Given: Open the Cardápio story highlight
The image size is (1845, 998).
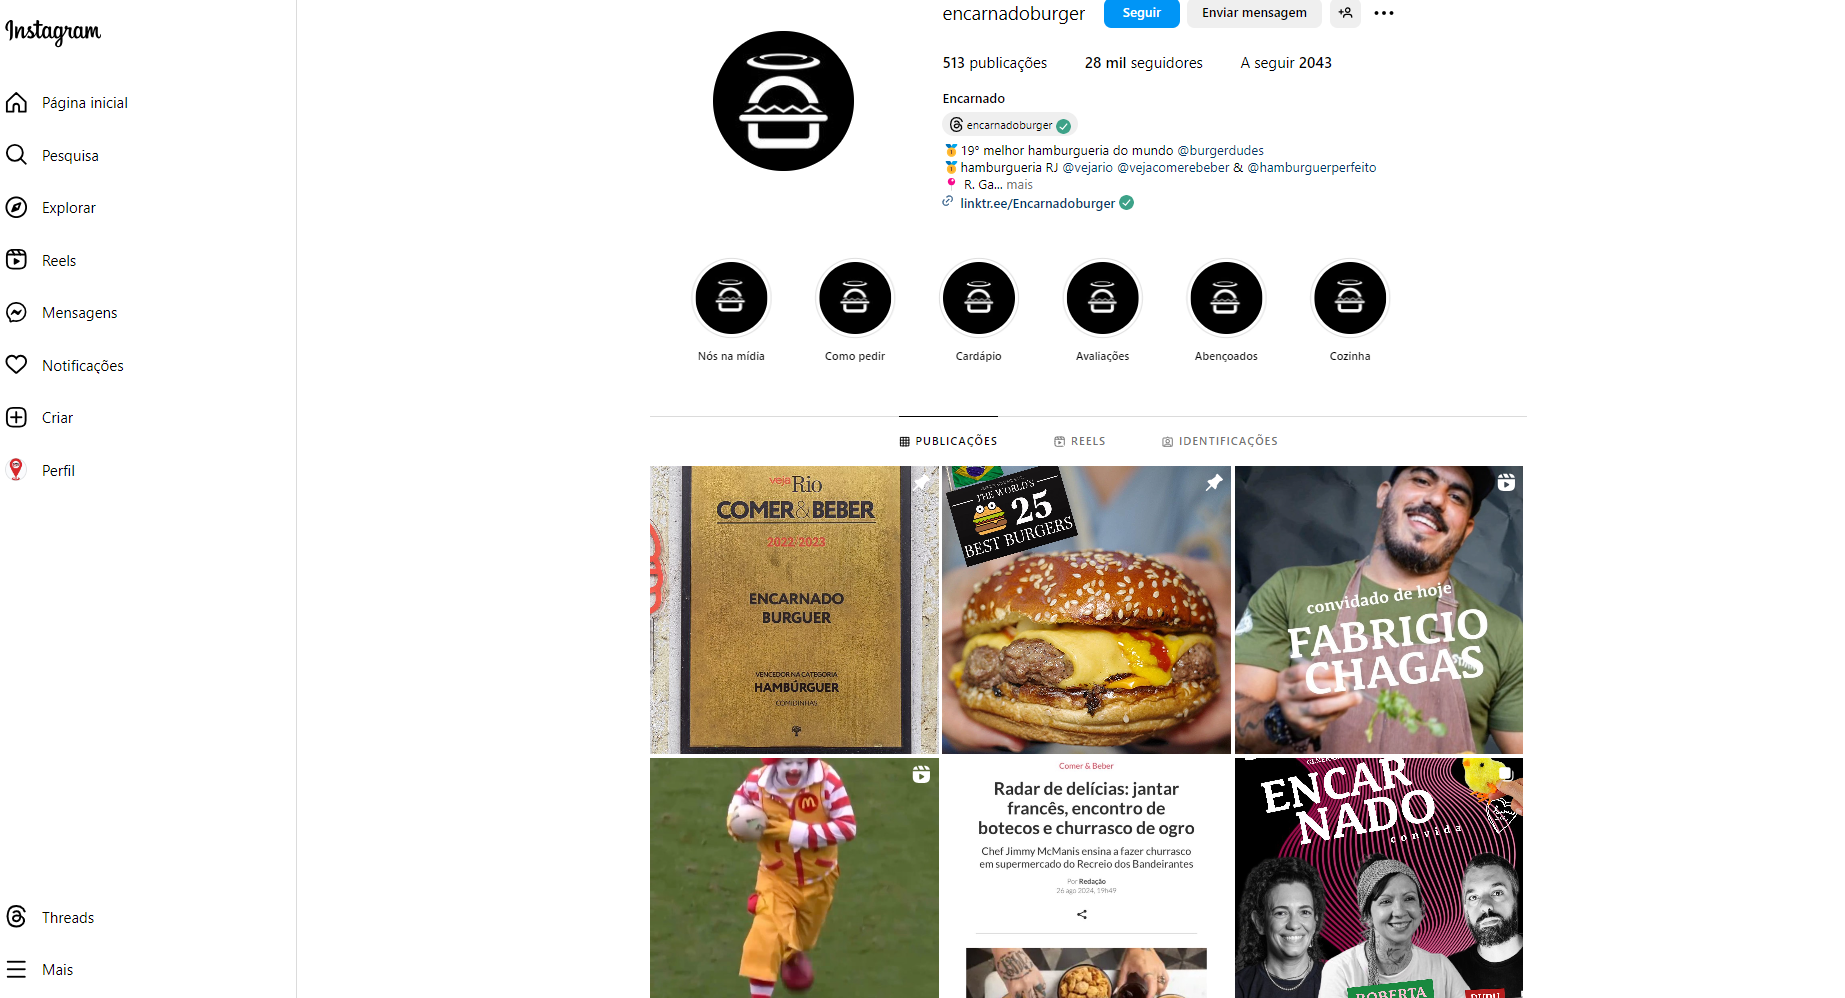Looking at the screenshot, I should pyautogui.click(x=978, y=298).
